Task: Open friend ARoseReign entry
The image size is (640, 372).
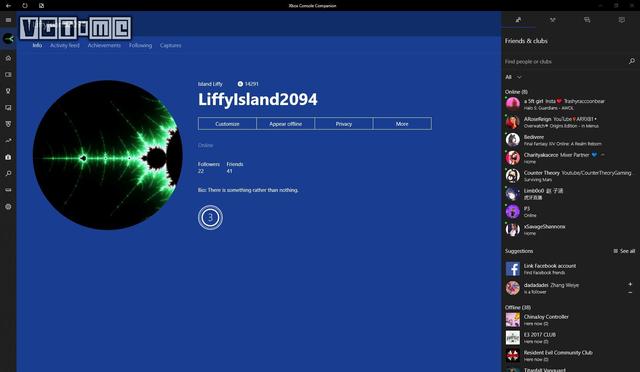Action: click(570, 122)
